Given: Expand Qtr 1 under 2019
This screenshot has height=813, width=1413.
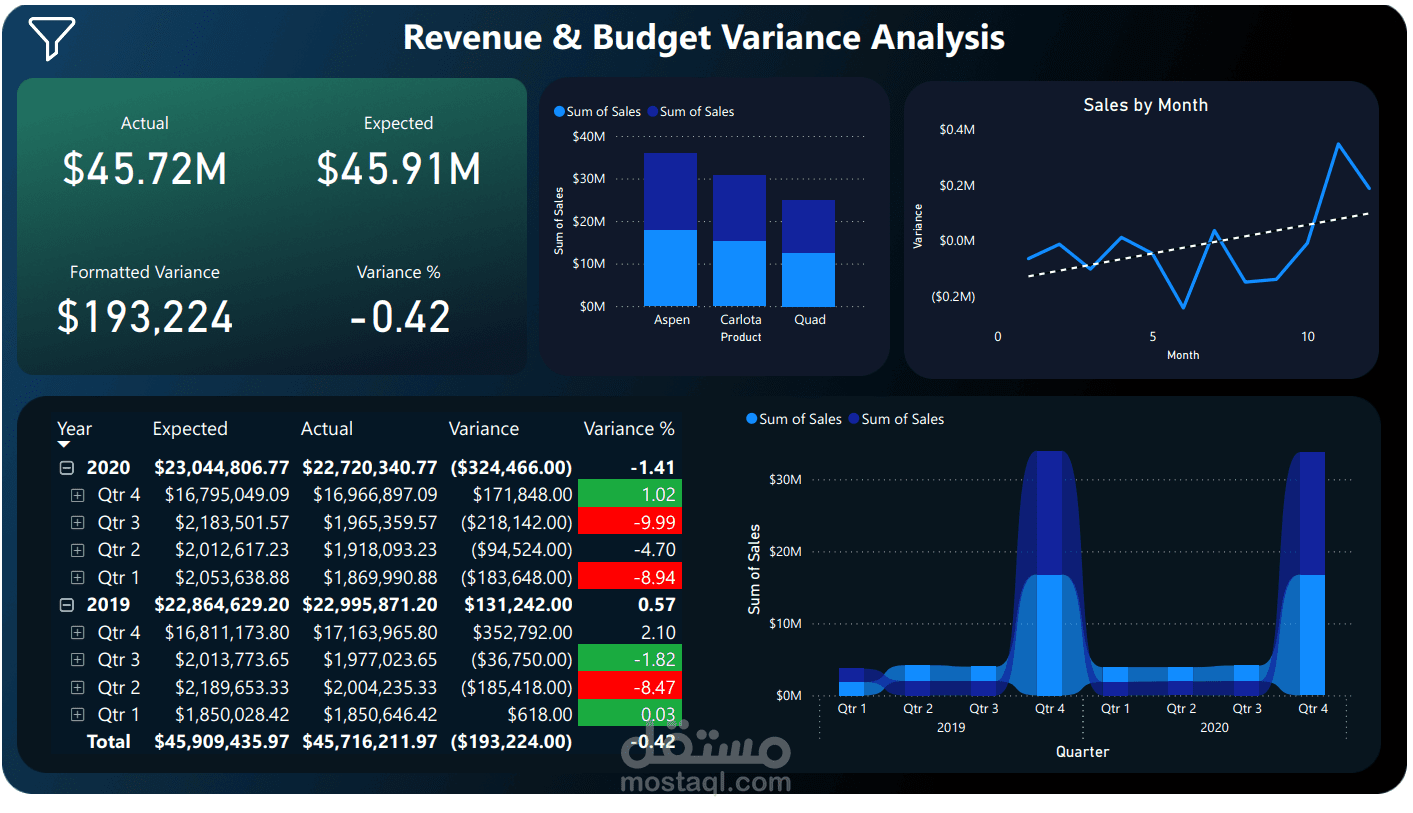Looking at the screenshot, I should pyautogui.click(x=78, y=714).
